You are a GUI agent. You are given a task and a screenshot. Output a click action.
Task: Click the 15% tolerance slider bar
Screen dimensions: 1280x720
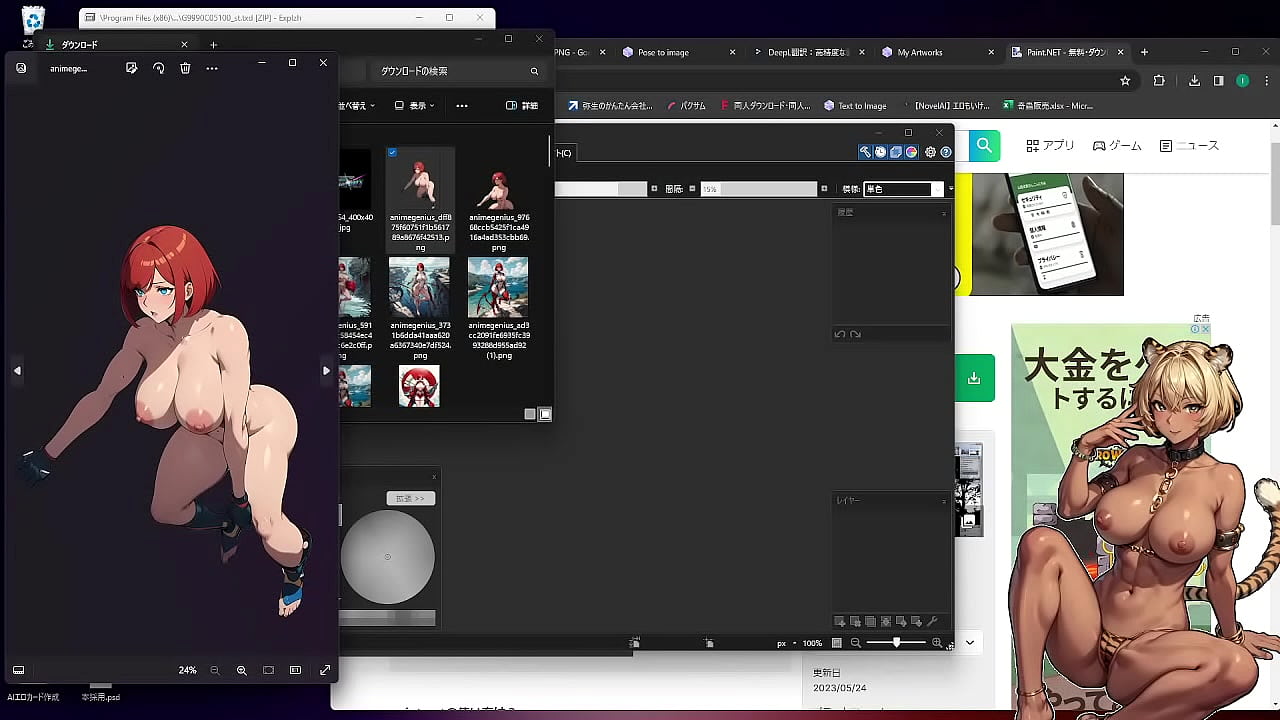[758, 188]
